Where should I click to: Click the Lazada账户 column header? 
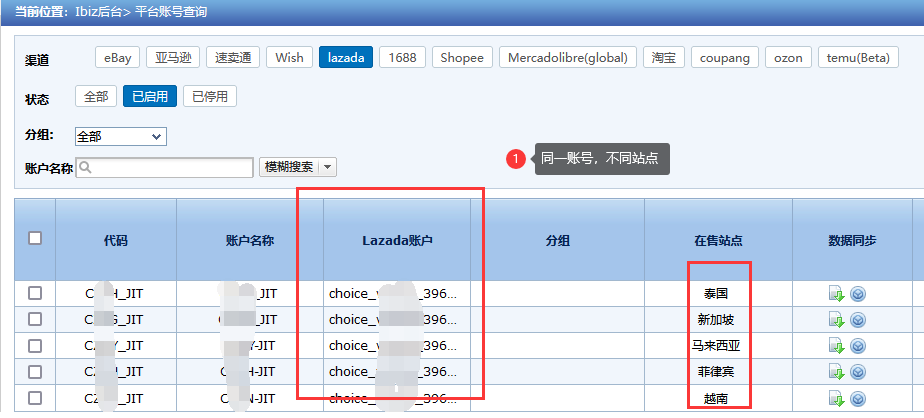coord(397,240)
